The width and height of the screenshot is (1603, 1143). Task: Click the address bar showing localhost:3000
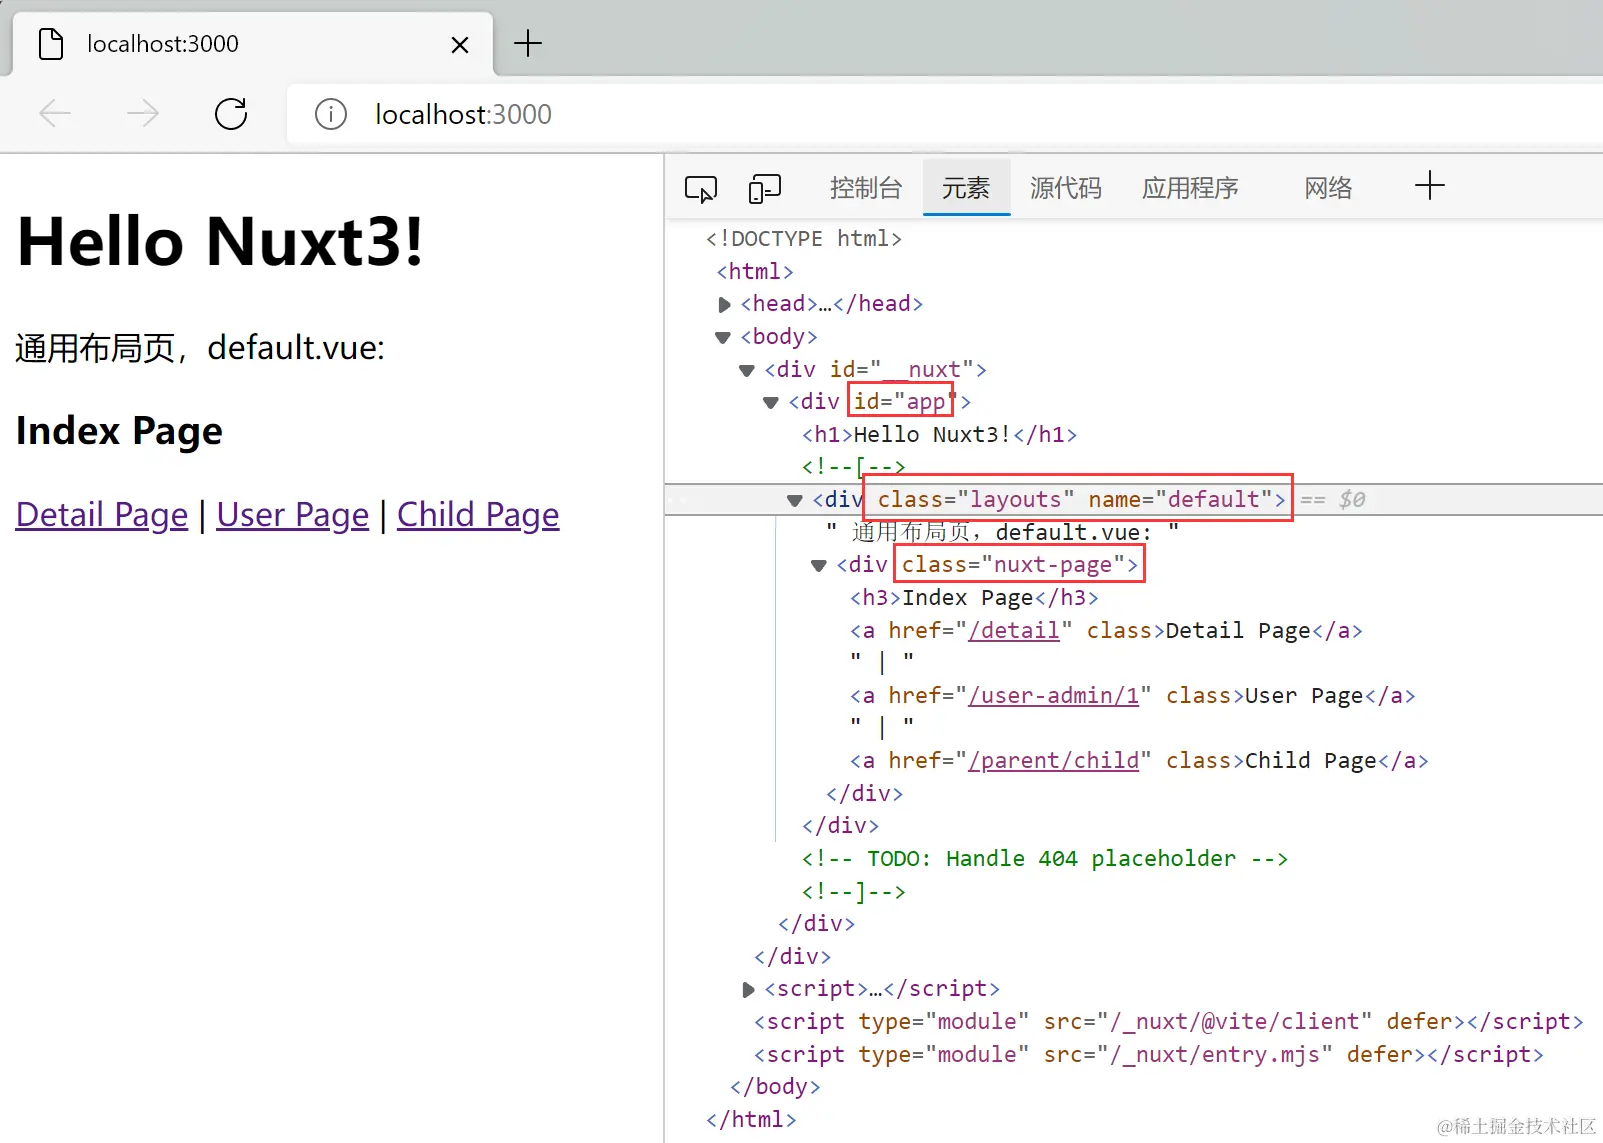[x=944, y=114]
